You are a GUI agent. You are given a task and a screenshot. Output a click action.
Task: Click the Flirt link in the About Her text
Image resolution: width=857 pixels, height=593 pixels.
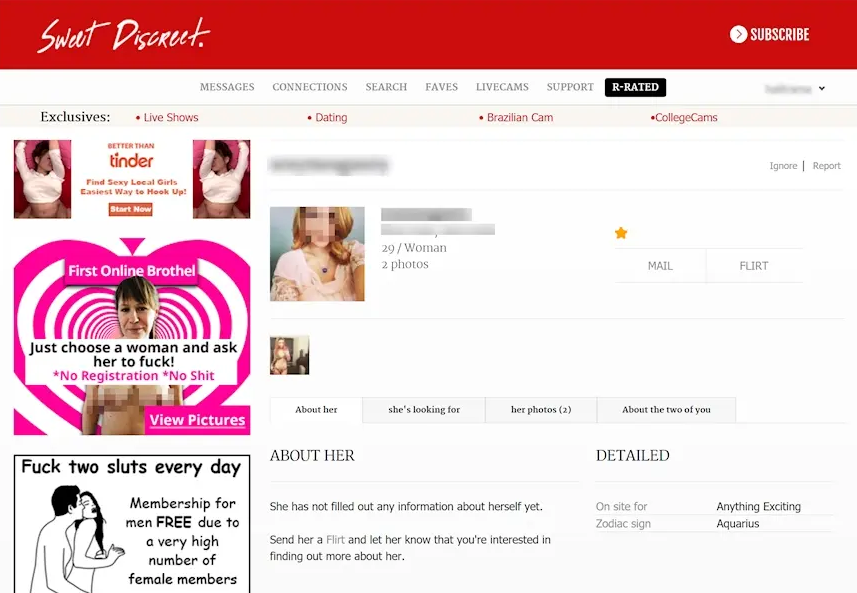coord(337,539)
